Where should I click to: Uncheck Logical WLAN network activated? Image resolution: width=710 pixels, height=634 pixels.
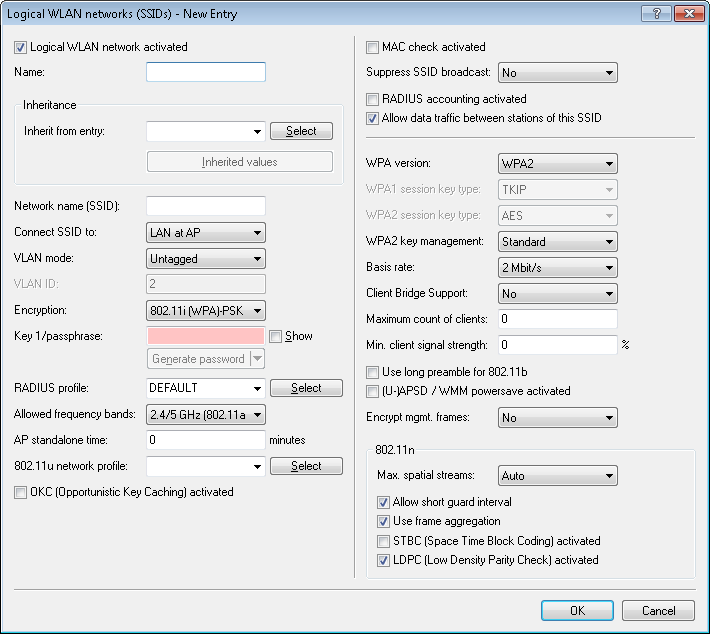pos(21,47)
